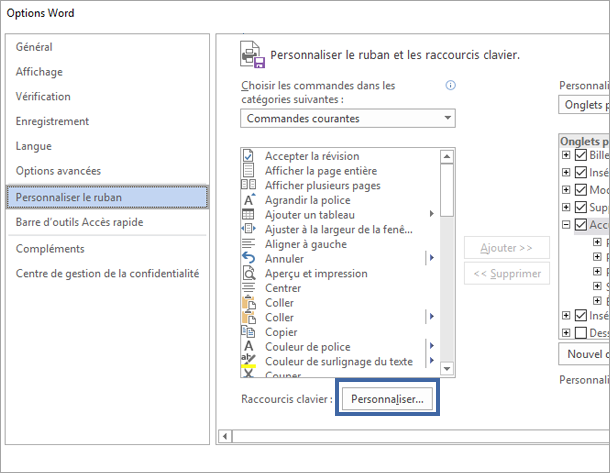Toggle the Acc tab checkbox
Viewport: 610px width, 473px height.
point(581,224)
